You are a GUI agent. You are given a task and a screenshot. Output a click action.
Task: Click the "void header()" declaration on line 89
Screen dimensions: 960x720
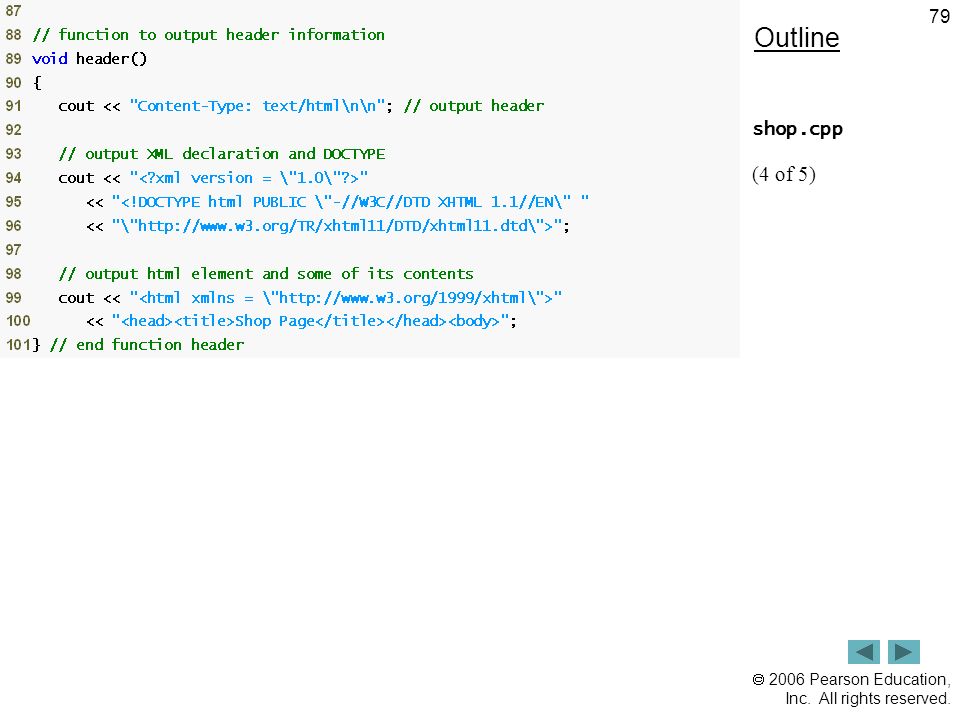point(89,59)
